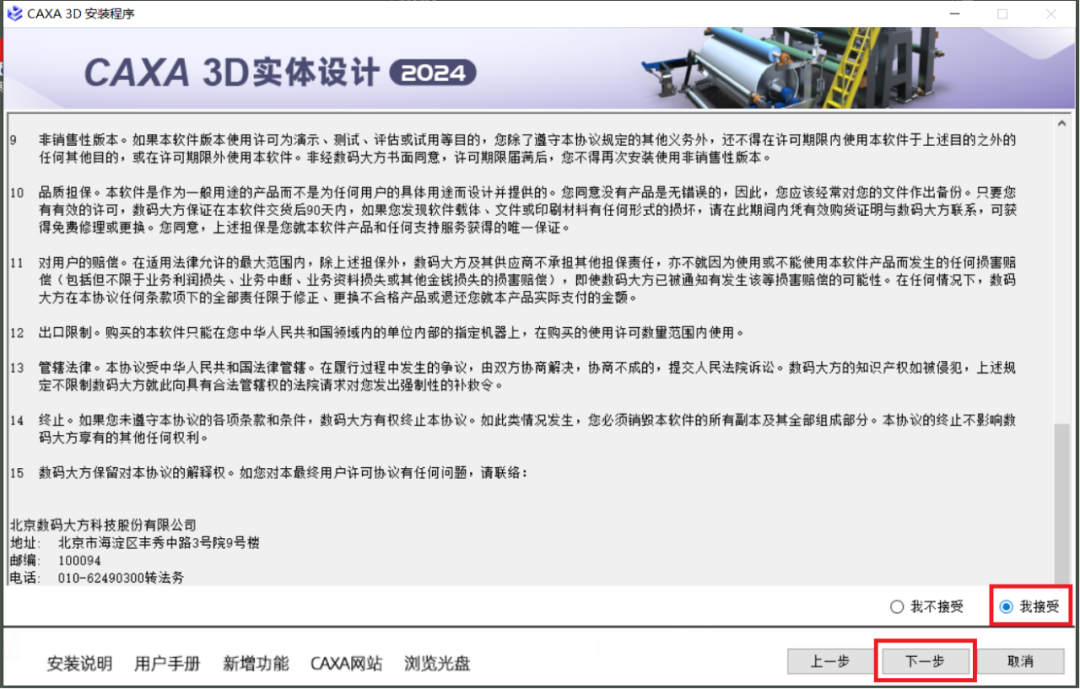Screen dimensions: 1080x689
Task: Close the installer window
Action: click(1051, 14)
